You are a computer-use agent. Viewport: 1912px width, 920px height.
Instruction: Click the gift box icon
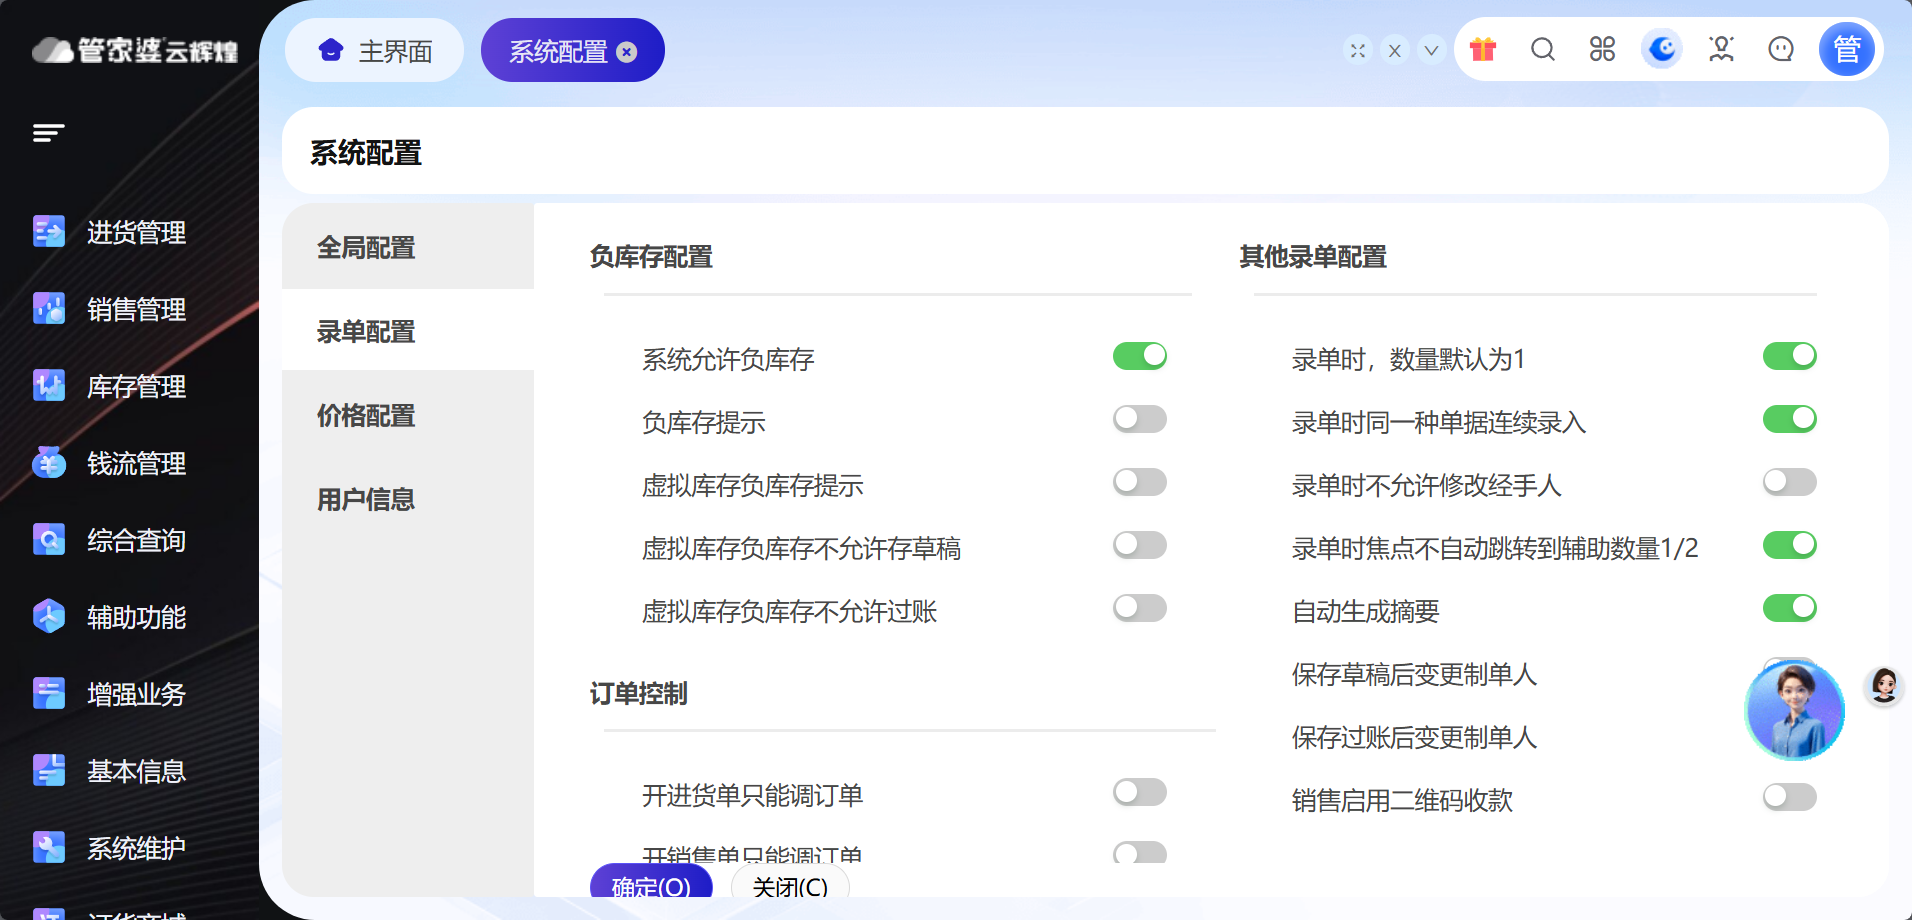click(1483, 49)
